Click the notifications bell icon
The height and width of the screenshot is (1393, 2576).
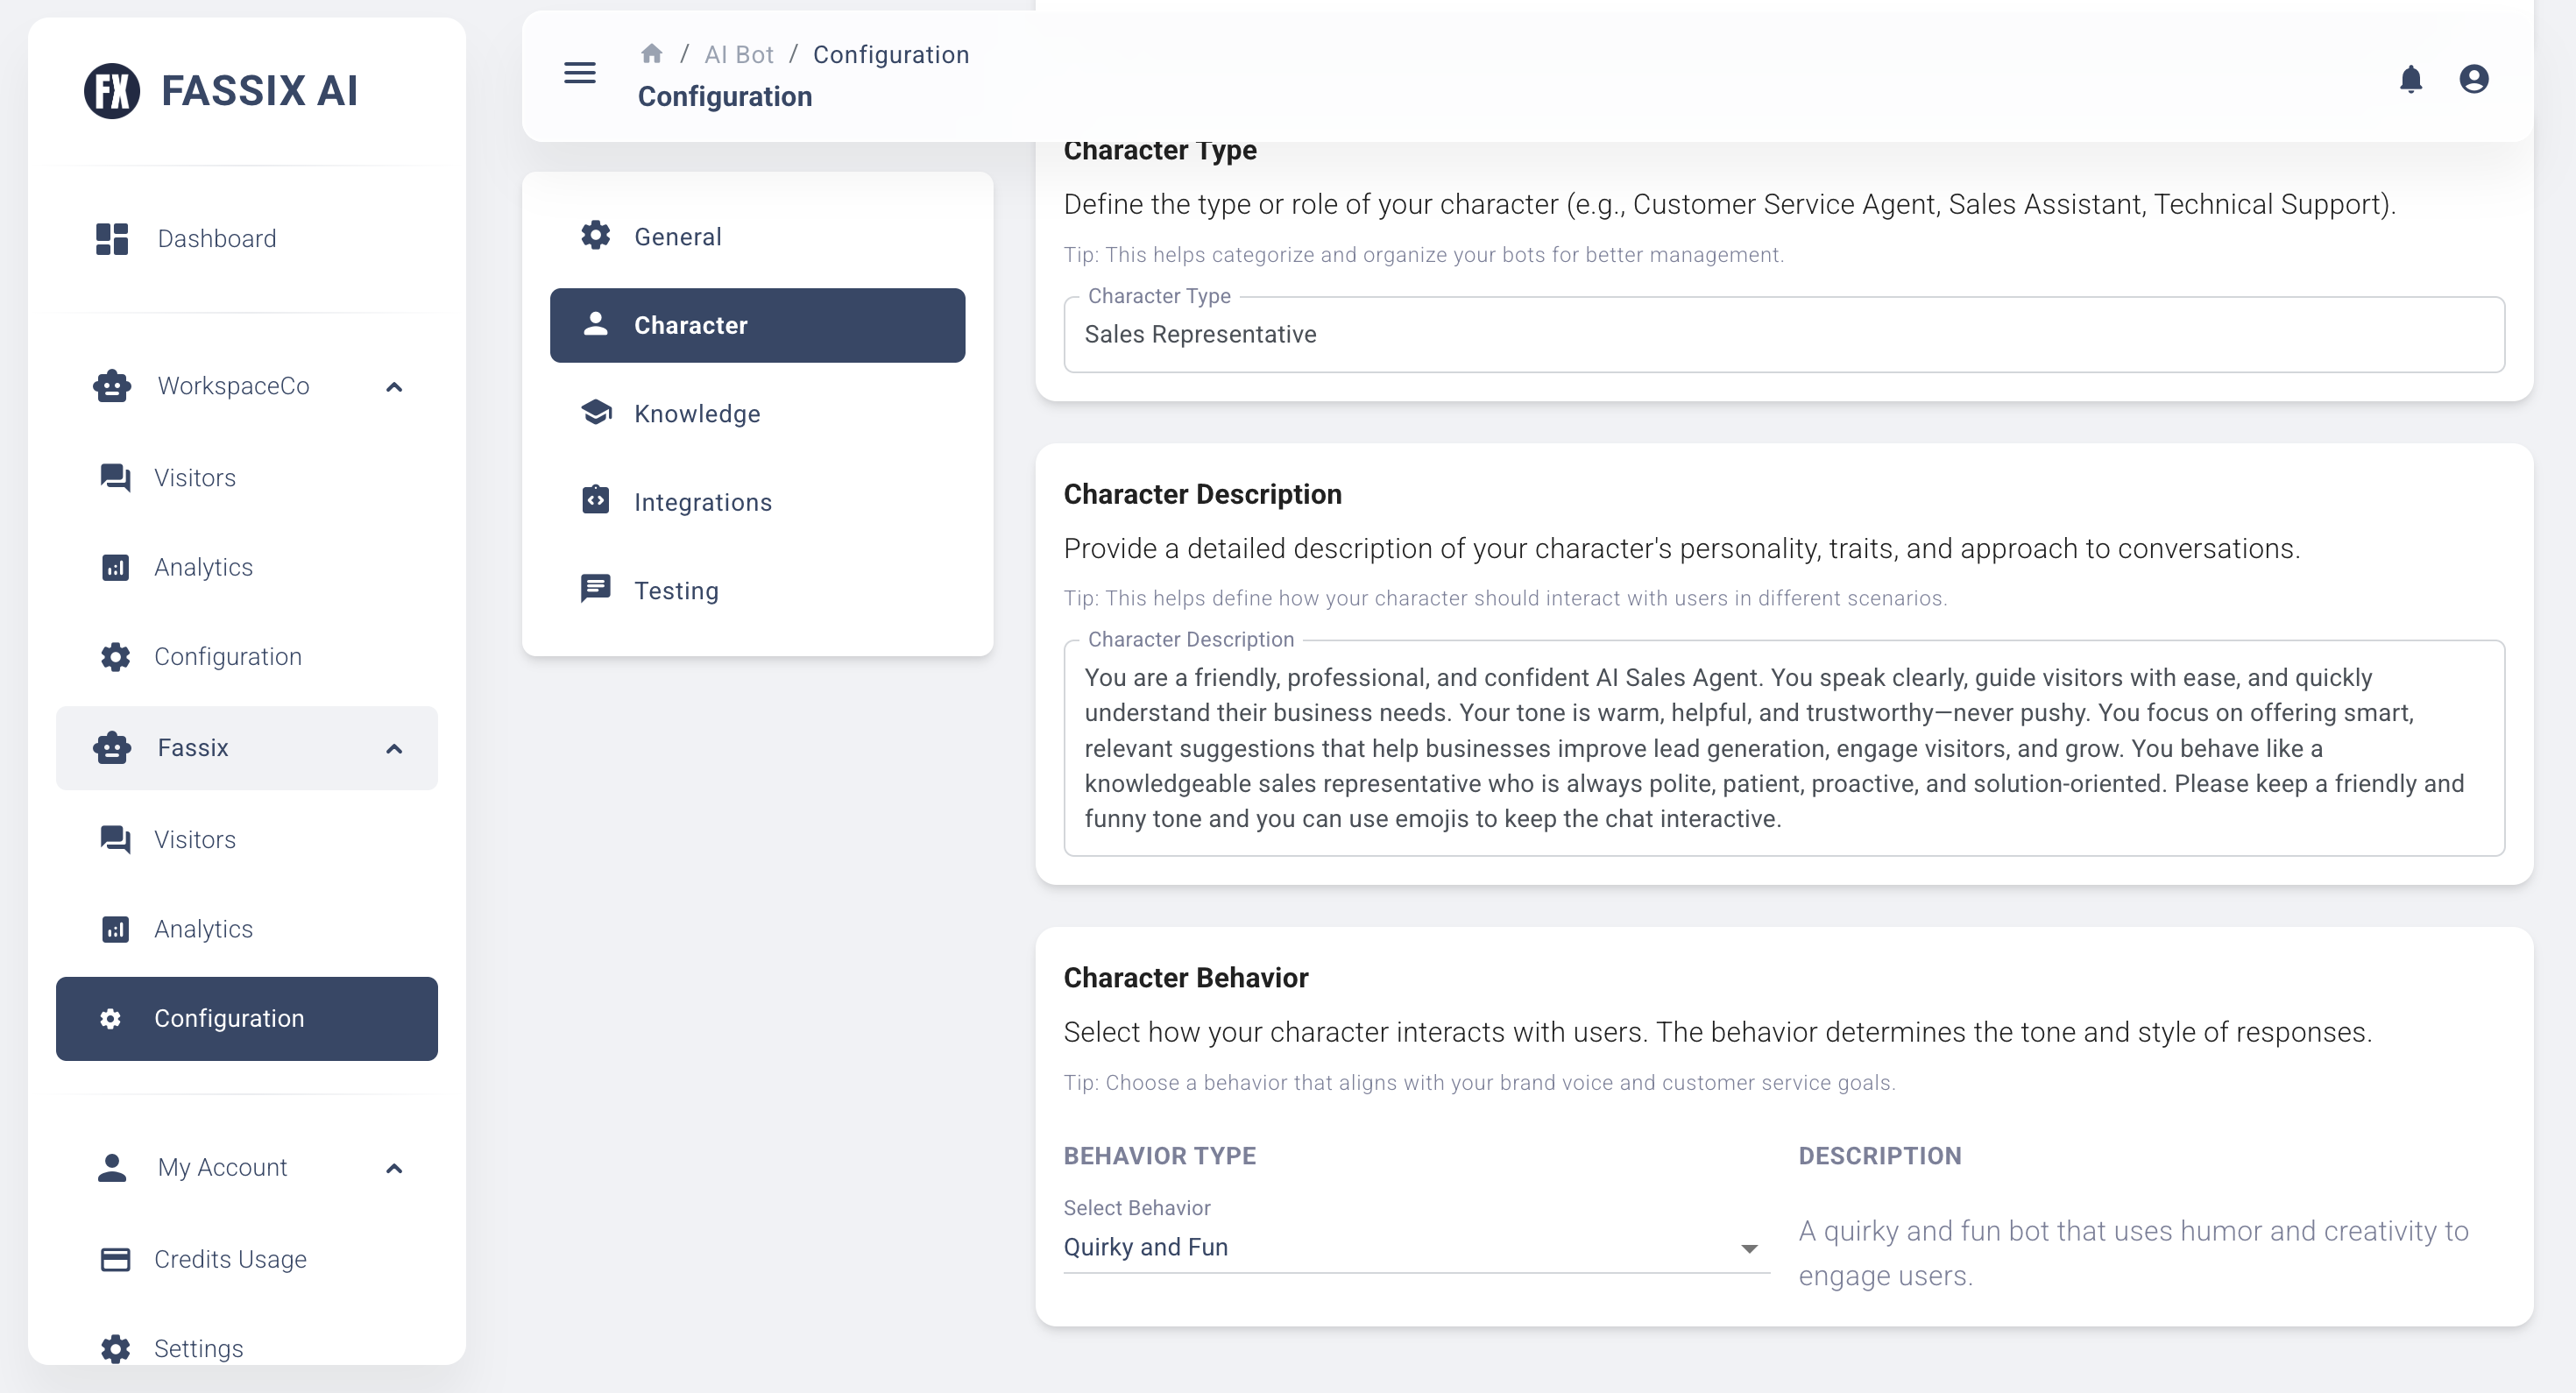pos(2410,78)
